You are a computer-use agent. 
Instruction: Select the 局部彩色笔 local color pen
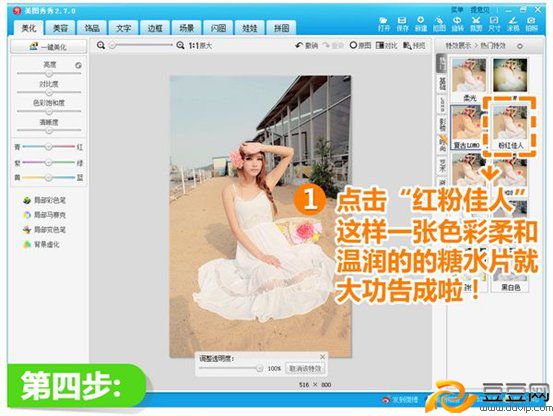pyautogui.click(x=44, y=201)
